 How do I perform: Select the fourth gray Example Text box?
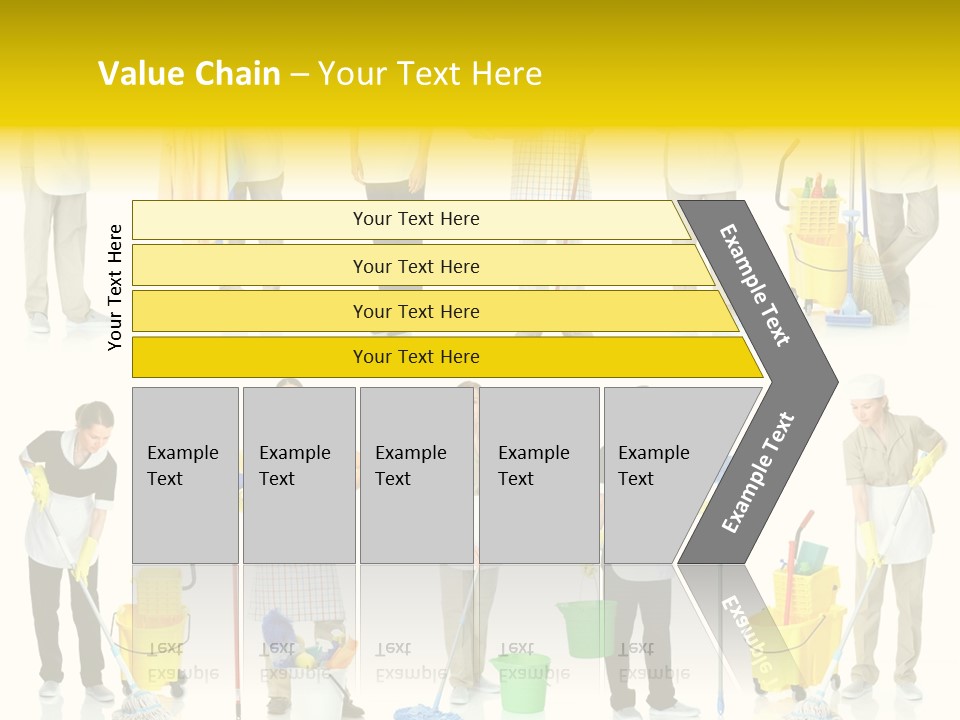point(538,475)
